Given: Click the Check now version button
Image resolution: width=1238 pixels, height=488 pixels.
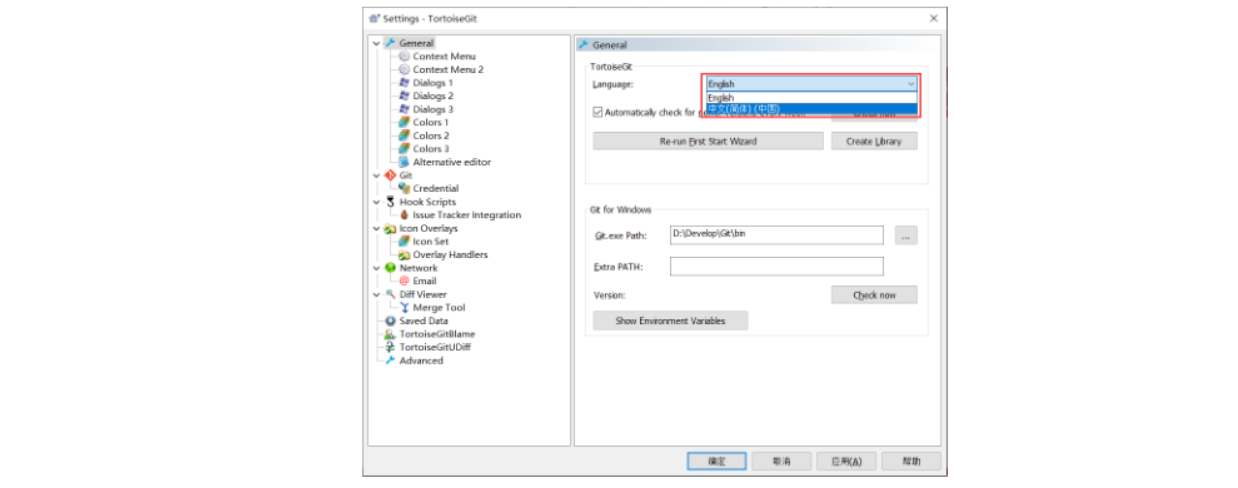Looking at the screenshot, I should click(x=874, y=295).
